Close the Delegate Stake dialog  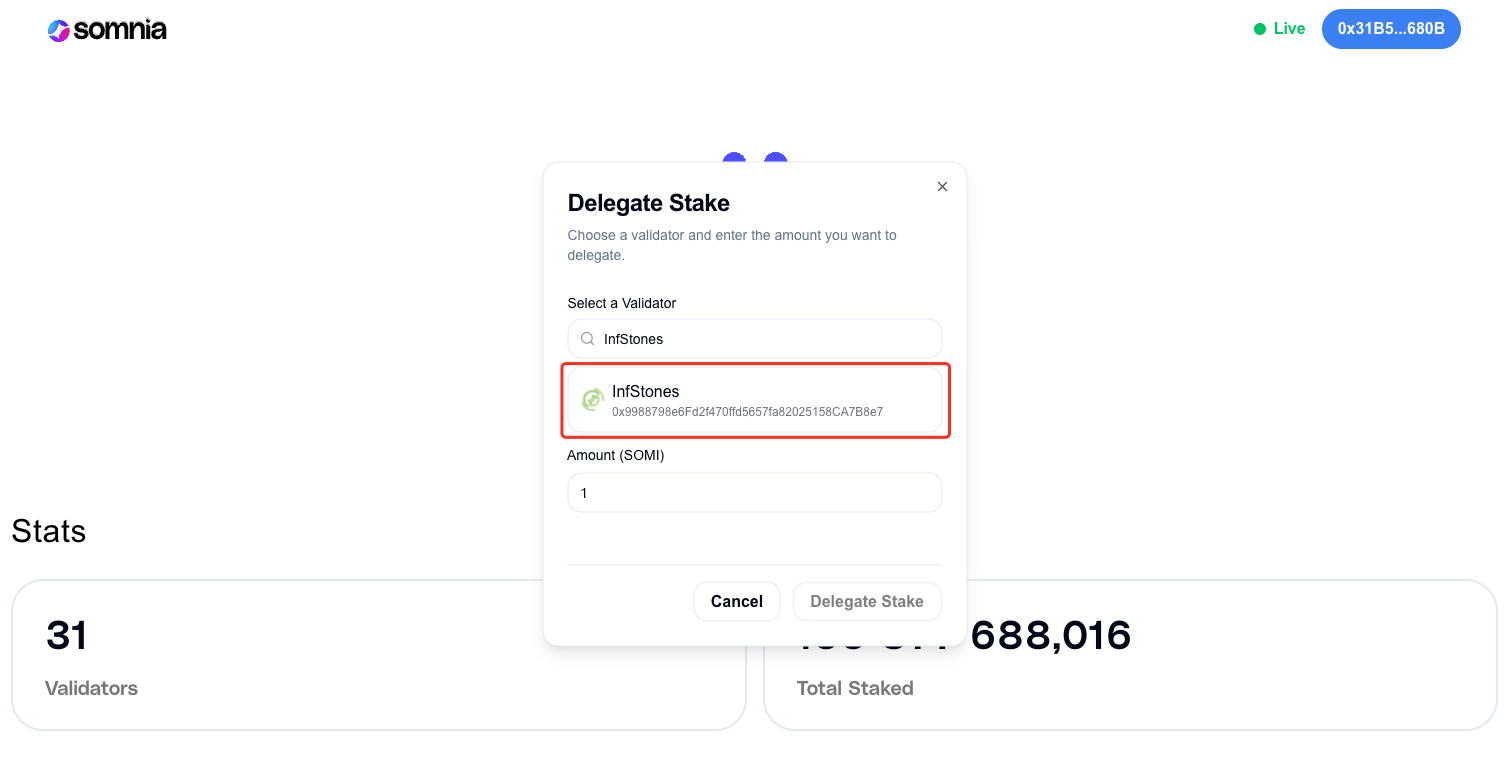[942, 187]
